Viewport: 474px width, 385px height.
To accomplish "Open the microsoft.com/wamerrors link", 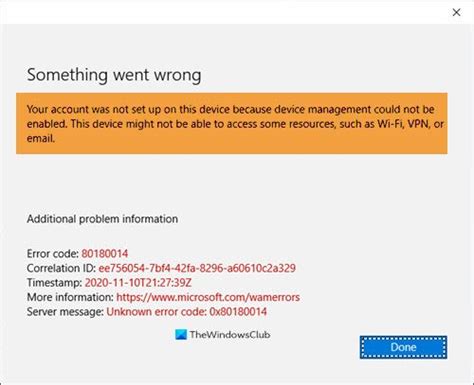I will 208,297.
